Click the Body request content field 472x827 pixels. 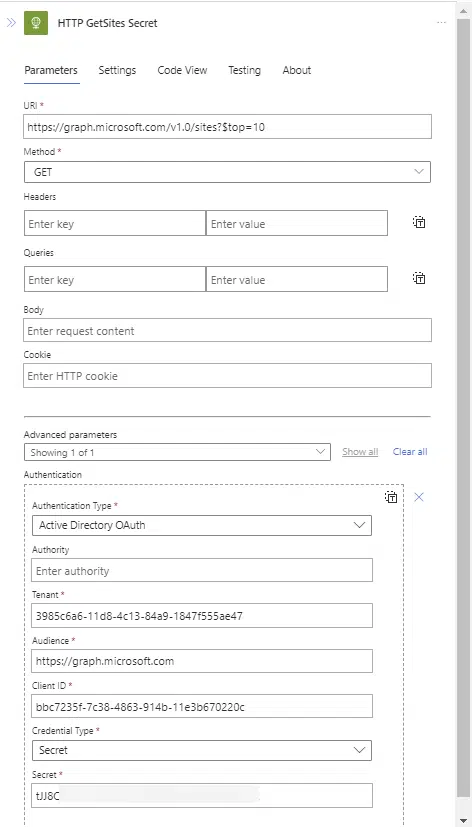pyautogui.click(x=227, y=330)
